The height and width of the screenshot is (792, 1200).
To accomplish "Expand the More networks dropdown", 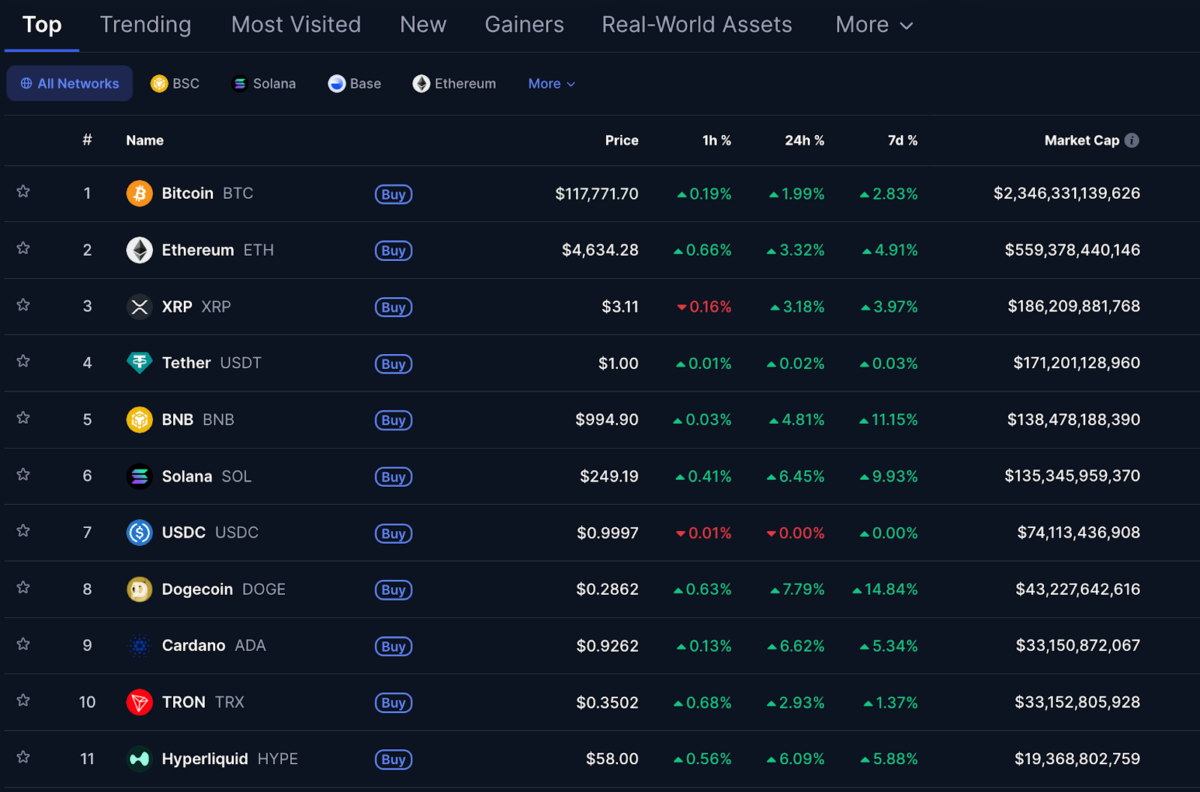I will click(552, 84).
